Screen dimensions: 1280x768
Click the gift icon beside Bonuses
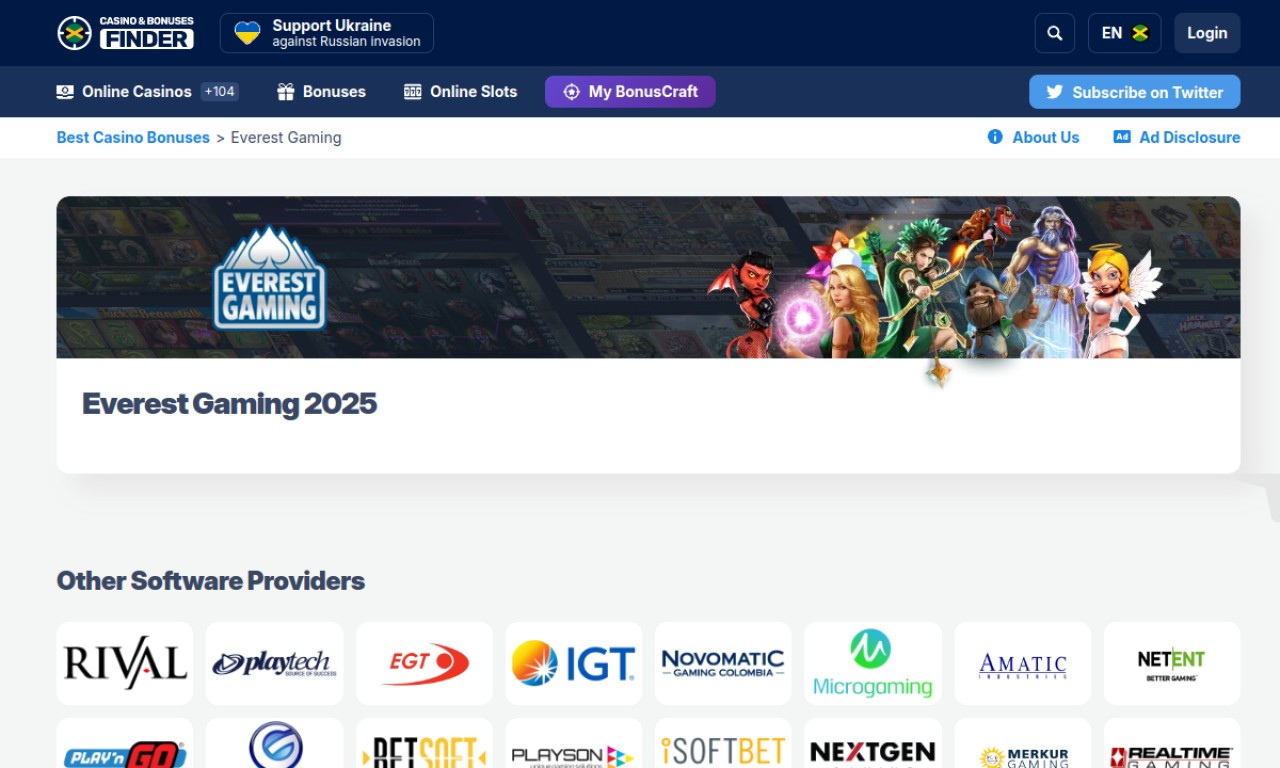coord(285,92)
